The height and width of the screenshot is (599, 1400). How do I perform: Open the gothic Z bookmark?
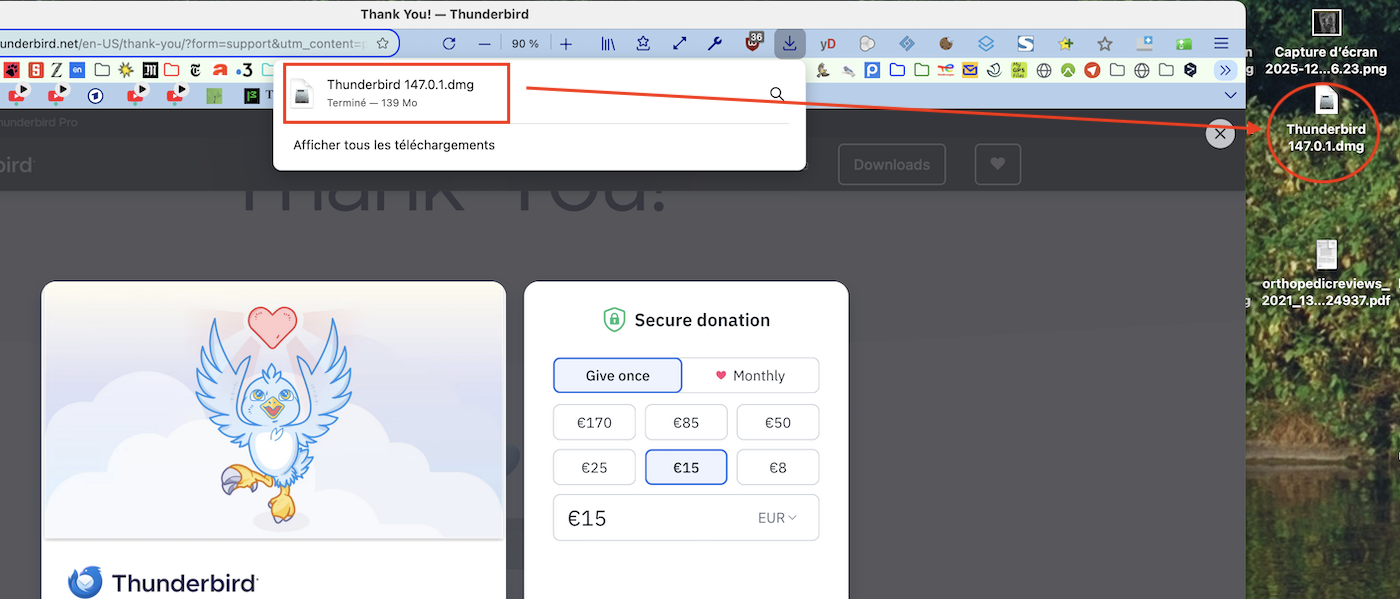point(56,70)
